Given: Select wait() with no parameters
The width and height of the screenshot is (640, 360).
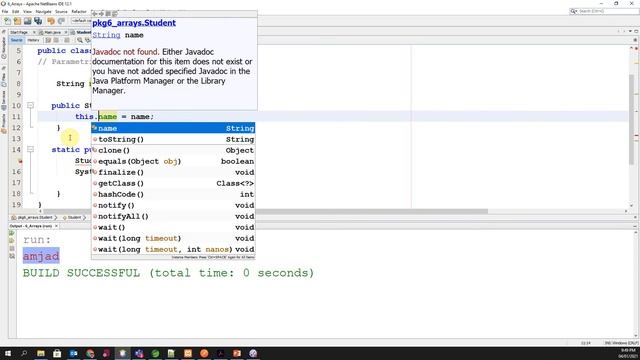Looking at the screenshot, I should 173,227.
